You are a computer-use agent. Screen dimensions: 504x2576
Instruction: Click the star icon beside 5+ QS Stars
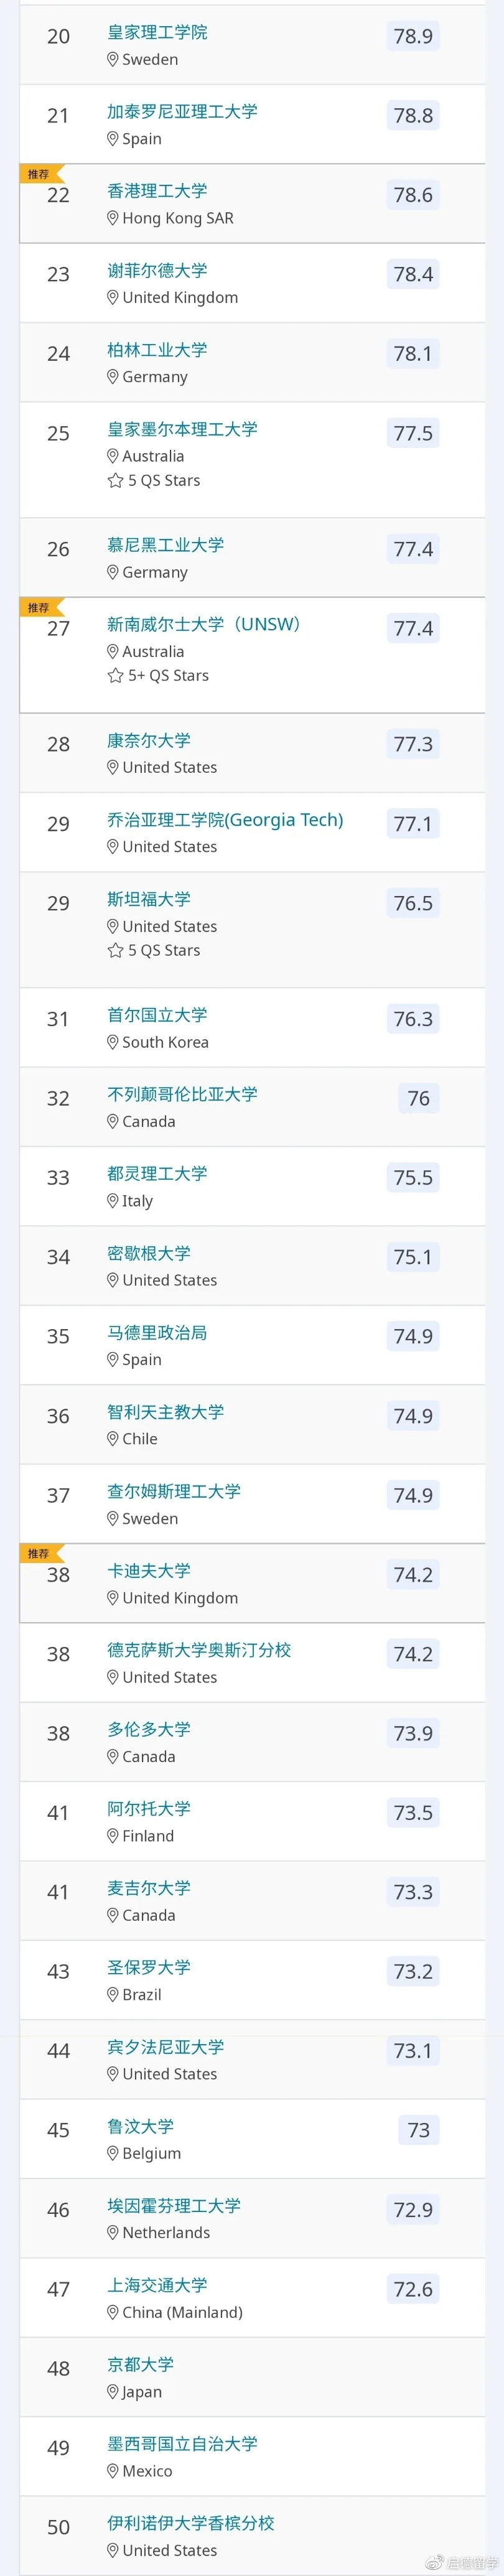coord(115,676)
